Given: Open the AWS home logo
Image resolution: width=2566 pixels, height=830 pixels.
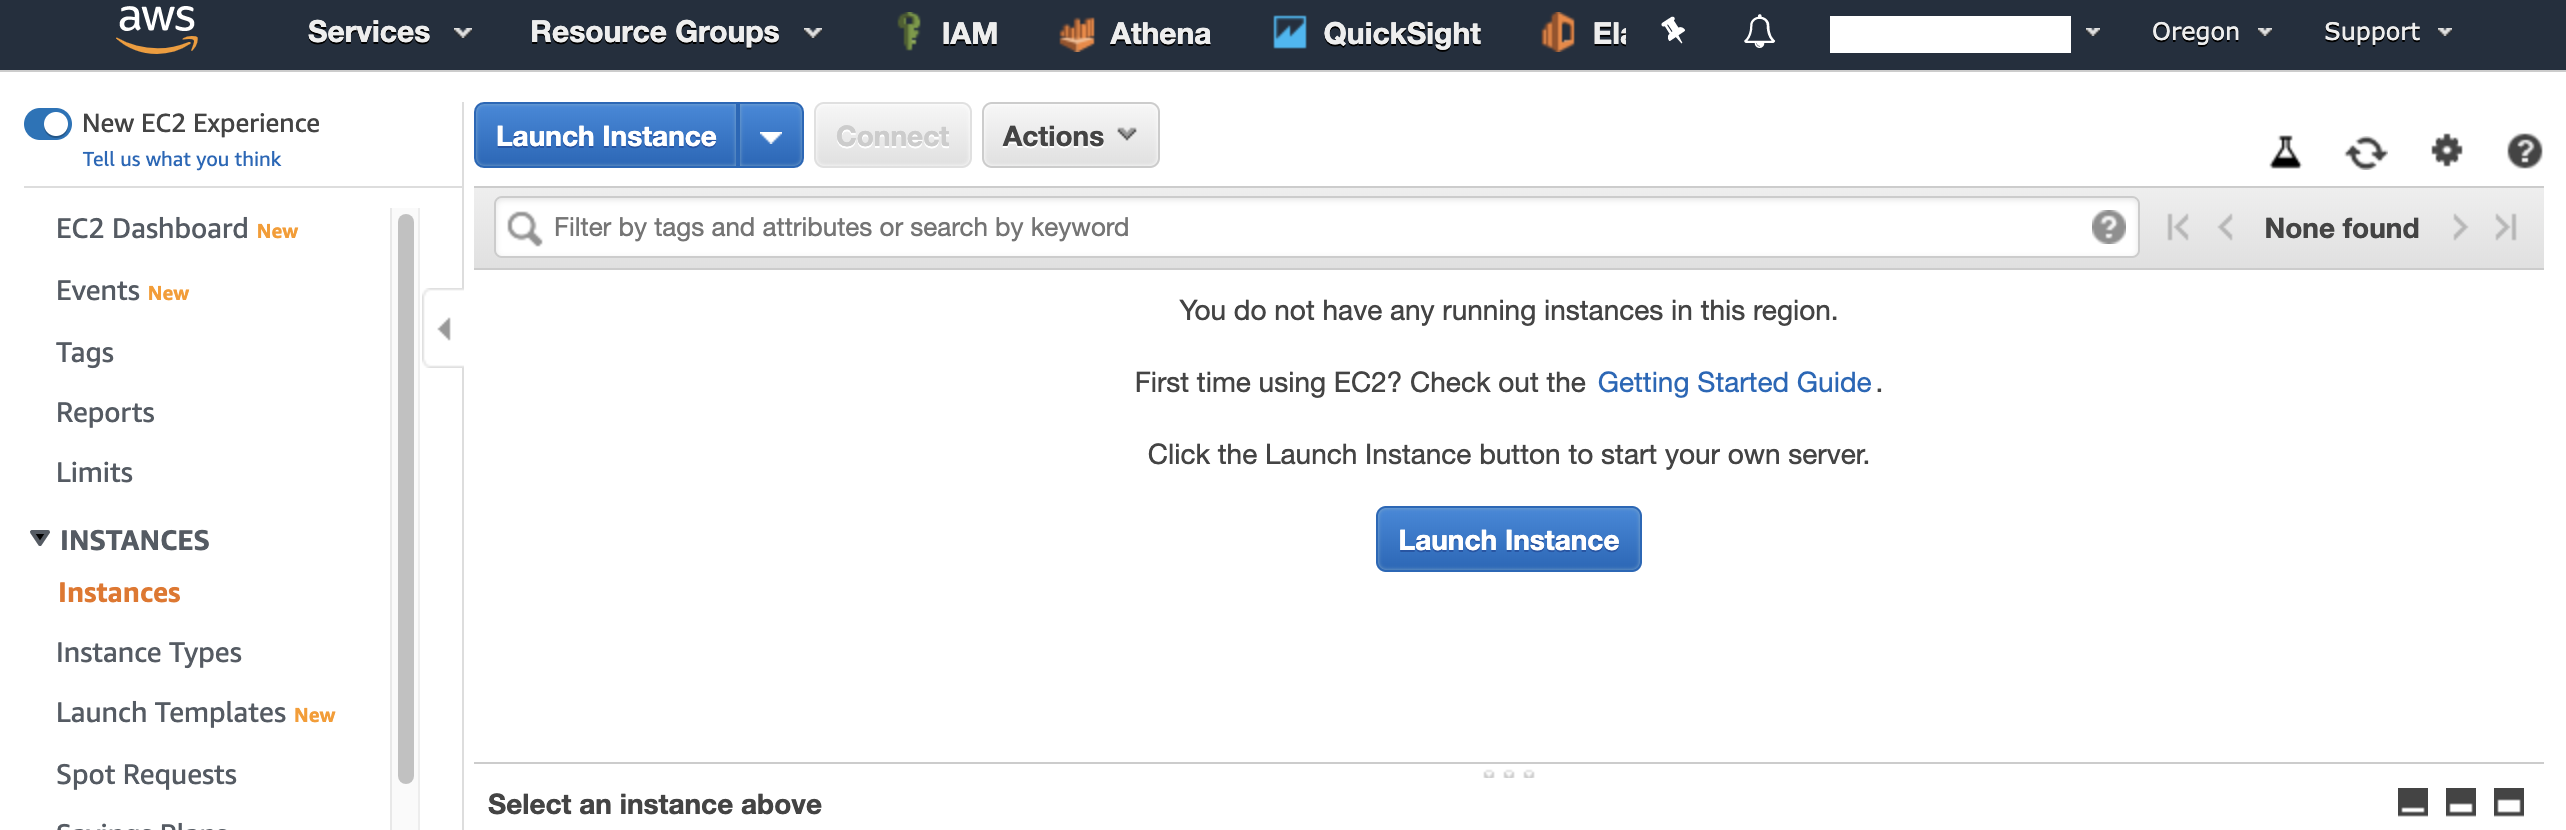Looking at the screenshot, I should tap(157, 30).
